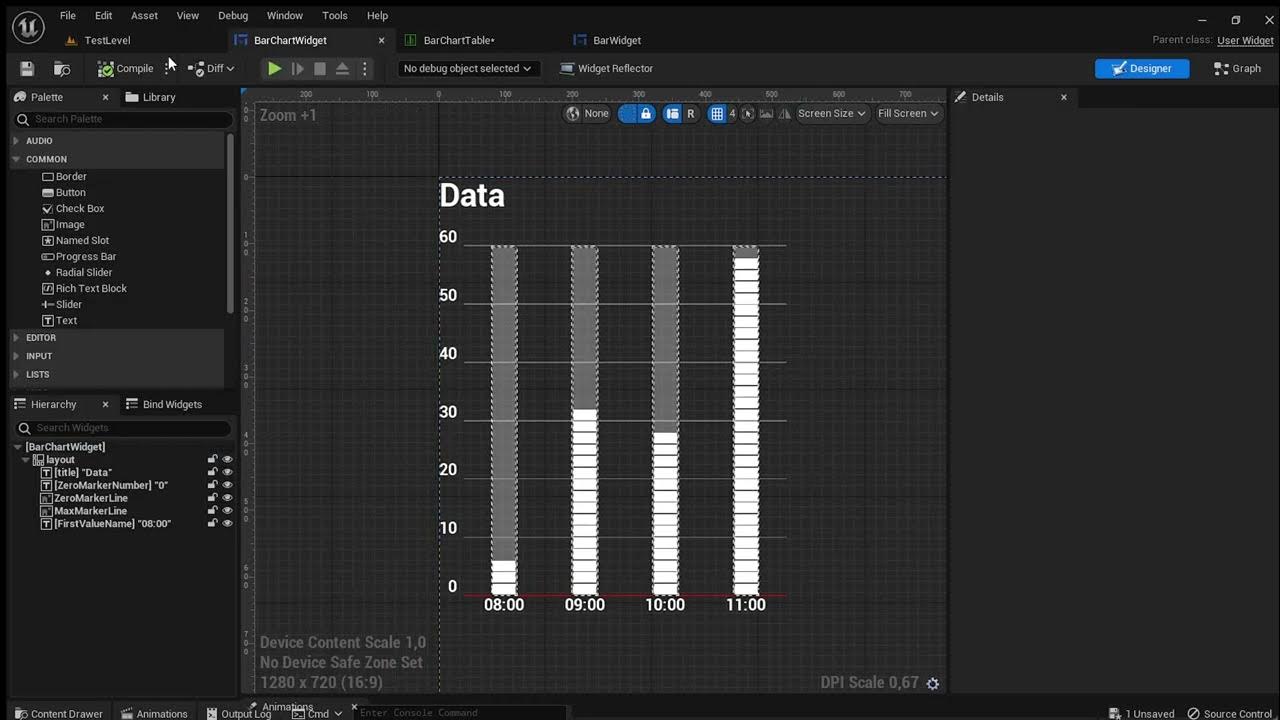Image resolution: width=1280 pixels, height=720 pixels.
Task: Click the Eject icon in toolbar
Action: coord(342,68)
